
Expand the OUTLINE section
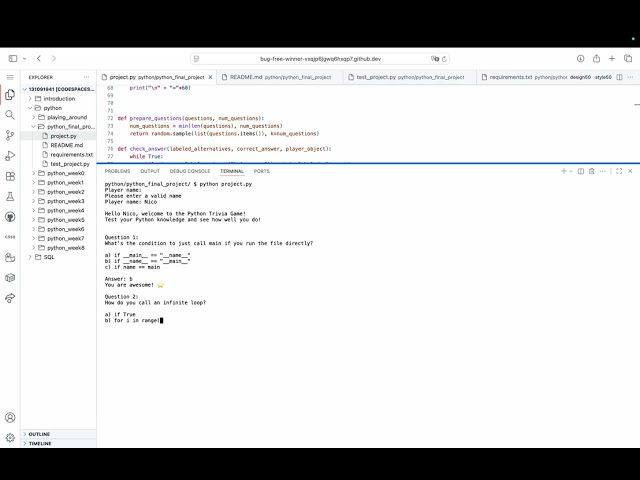pos(58,434)
